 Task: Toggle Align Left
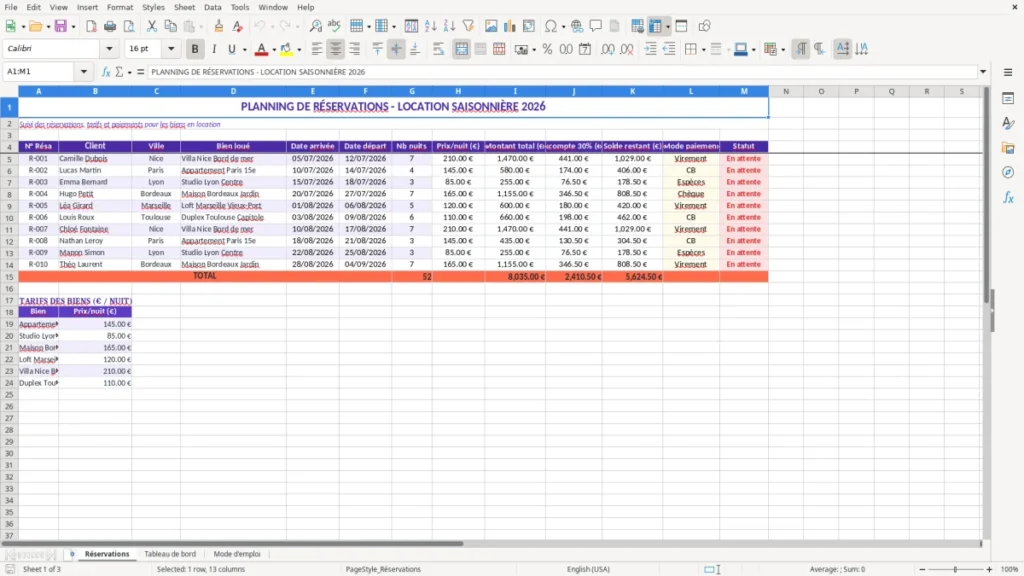click(317, 49)
